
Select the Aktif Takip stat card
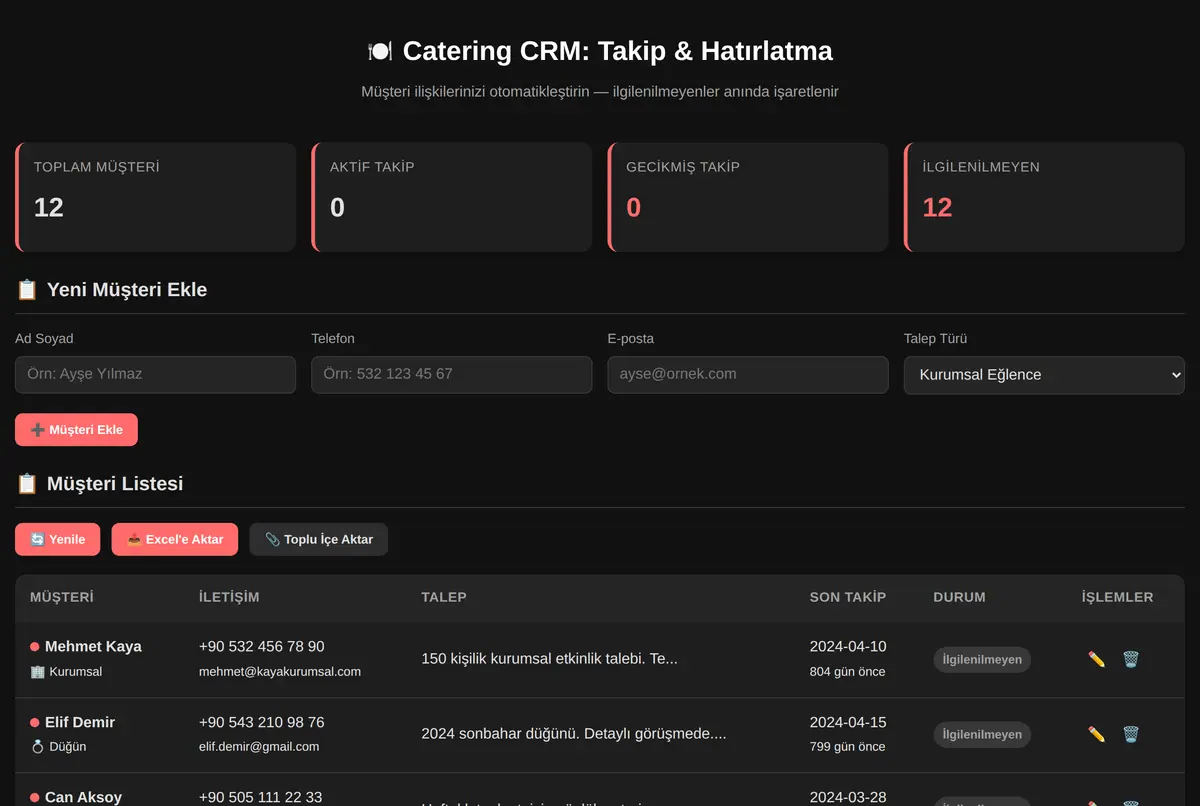(451, 197)
